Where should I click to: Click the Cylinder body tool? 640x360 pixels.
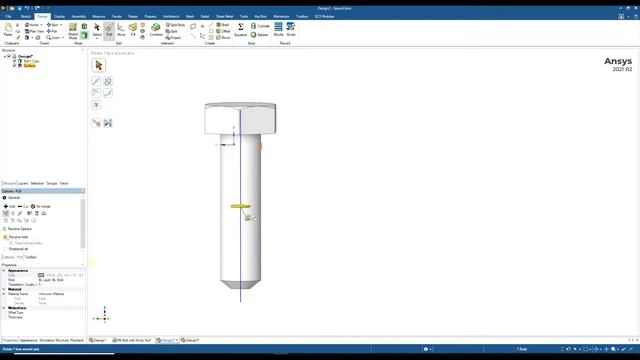pos(260,26)
